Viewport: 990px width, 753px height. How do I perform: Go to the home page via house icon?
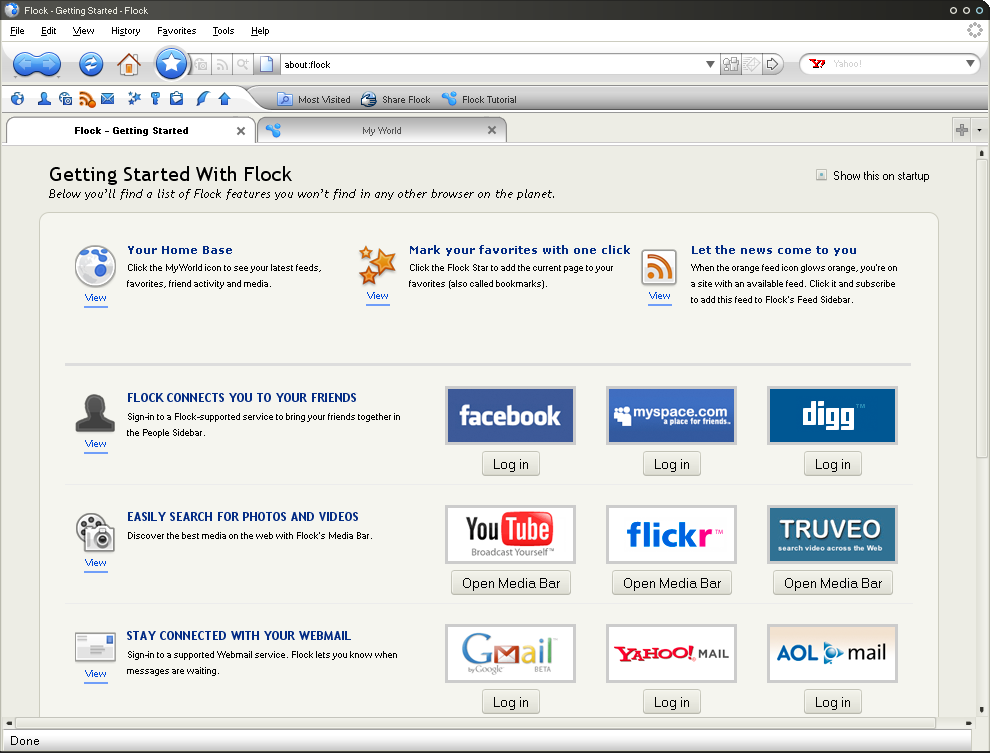tap(129, 64)
